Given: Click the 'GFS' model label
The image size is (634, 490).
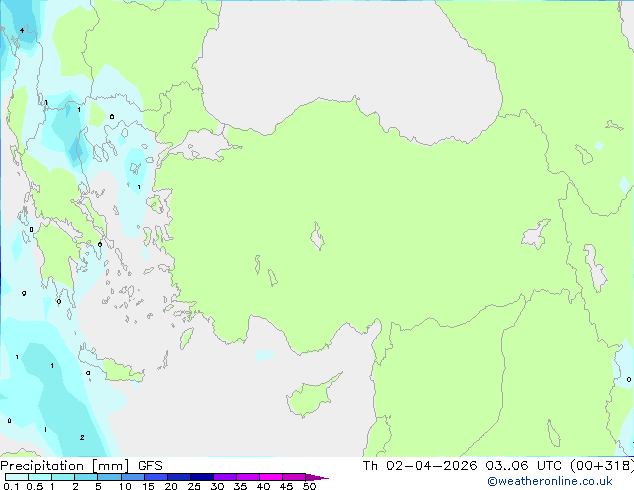Looking at the screenshot, I should [x=150, y=466].
